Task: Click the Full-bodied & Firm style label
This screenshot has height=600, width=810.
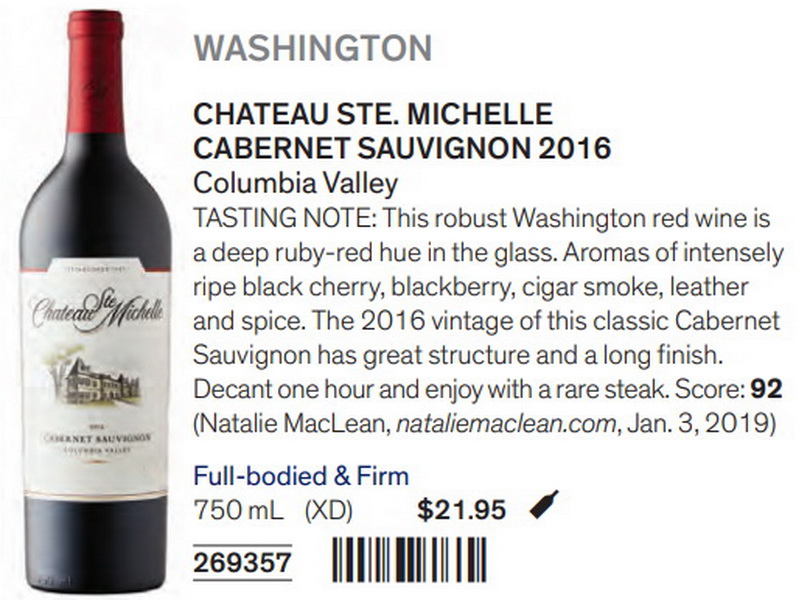Action: click(301, 476)
